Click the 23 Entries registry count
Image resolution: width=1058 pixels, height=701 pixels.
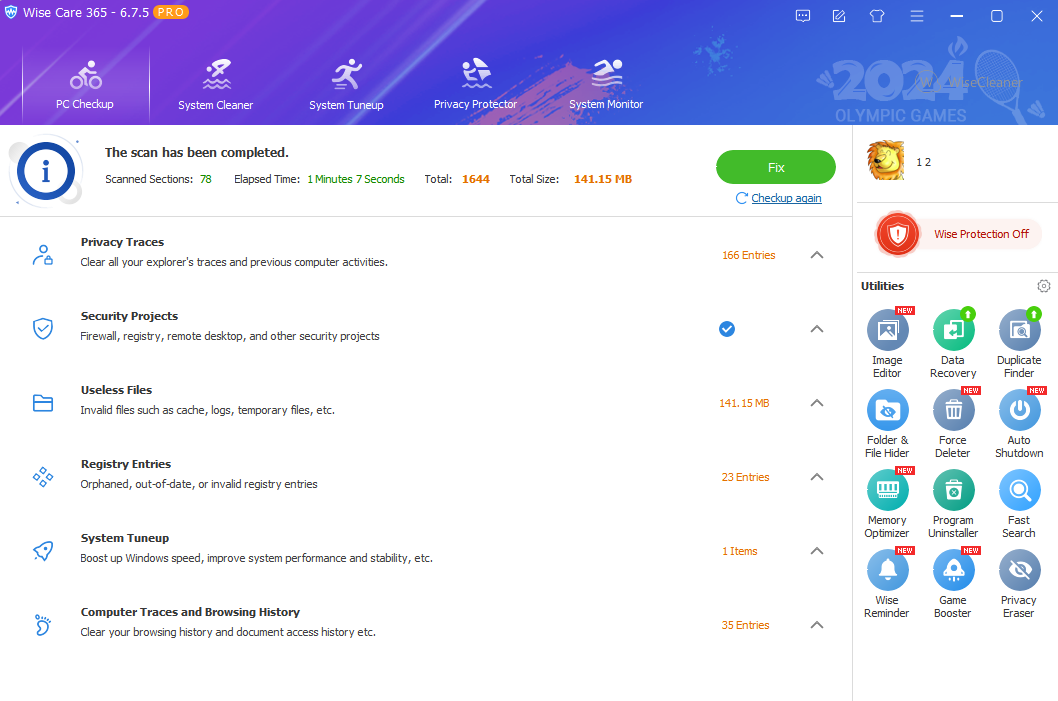[x=746, y=477]
